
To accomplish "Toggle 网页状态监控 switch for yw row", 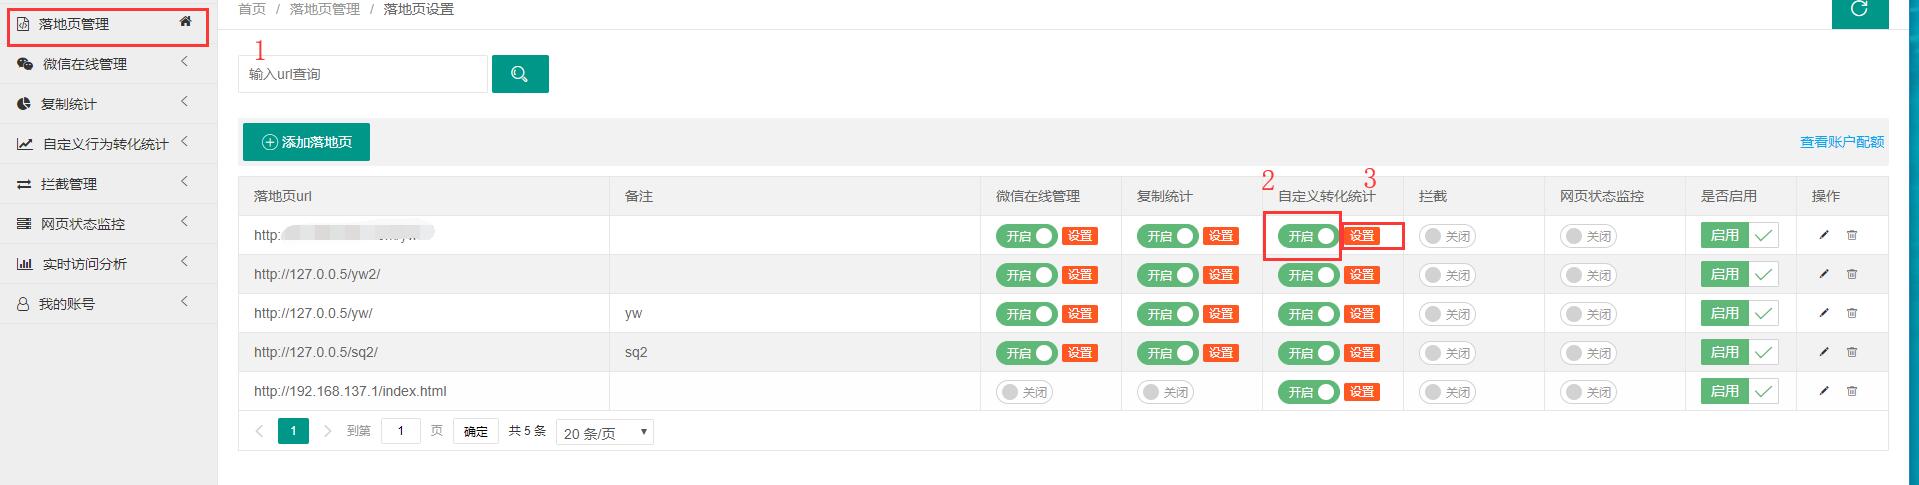I will pos(1587,314).
